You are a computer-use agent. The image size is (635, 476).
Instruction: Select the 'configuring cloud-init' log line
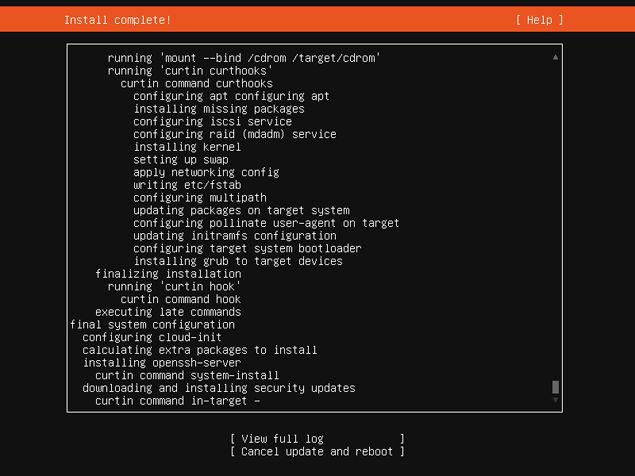[152, 337]
